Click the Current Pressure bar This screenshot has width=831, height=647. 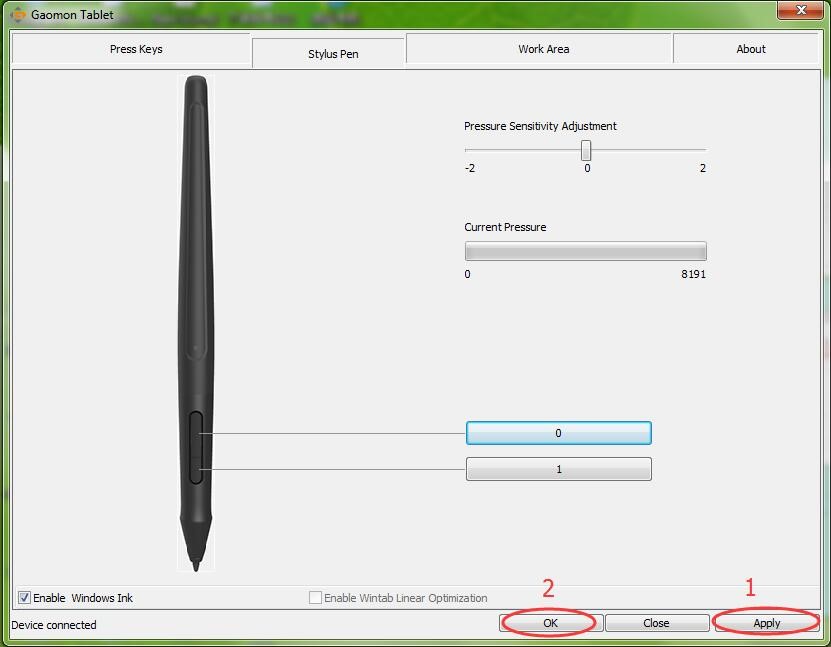pos(586,251)
